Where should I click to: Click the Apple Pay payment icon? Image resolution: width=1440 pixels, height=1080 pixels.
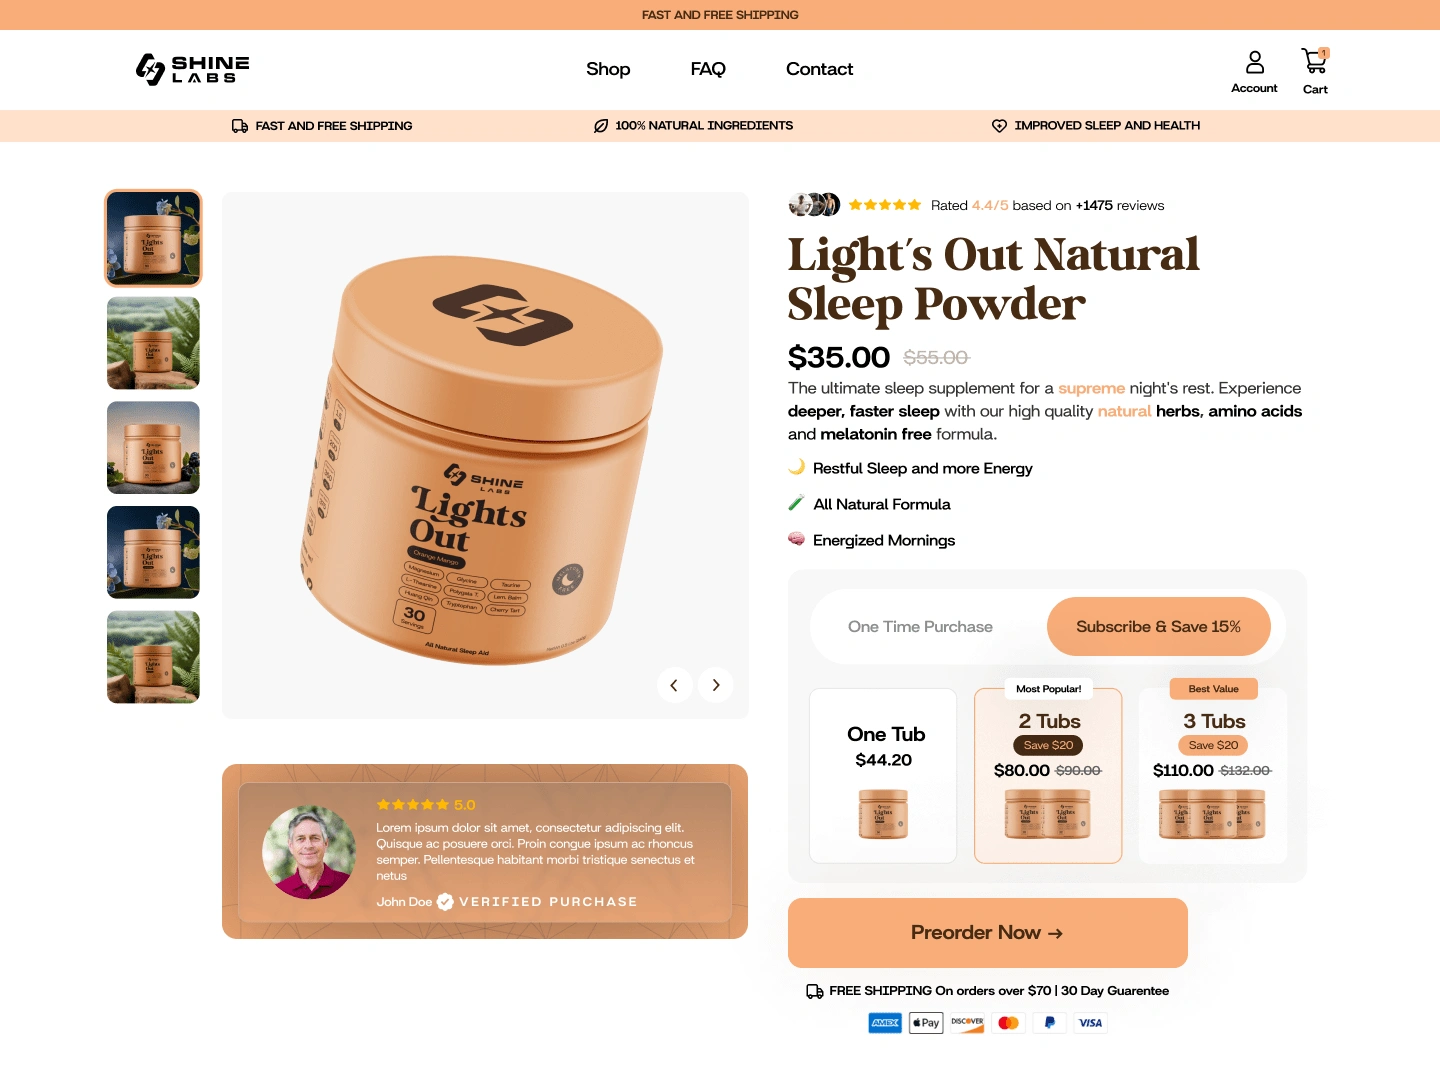point(926,1023)
